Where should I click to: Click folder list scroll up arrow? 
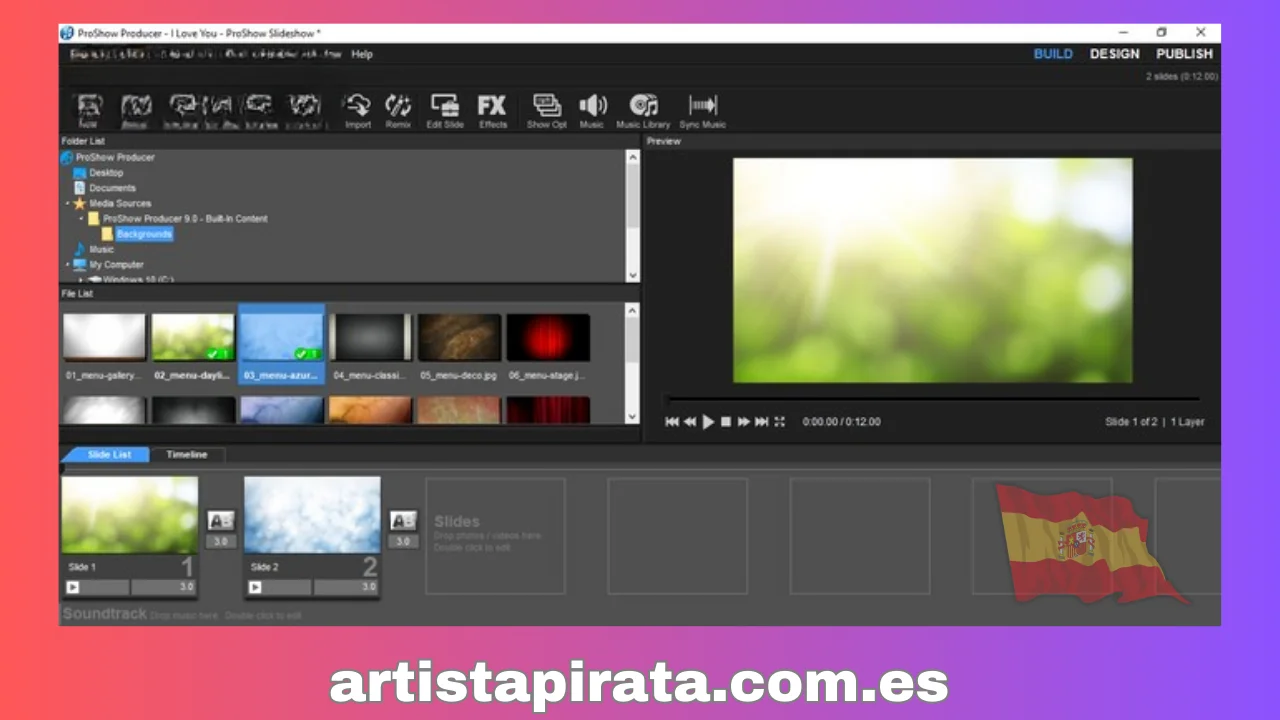632,157
